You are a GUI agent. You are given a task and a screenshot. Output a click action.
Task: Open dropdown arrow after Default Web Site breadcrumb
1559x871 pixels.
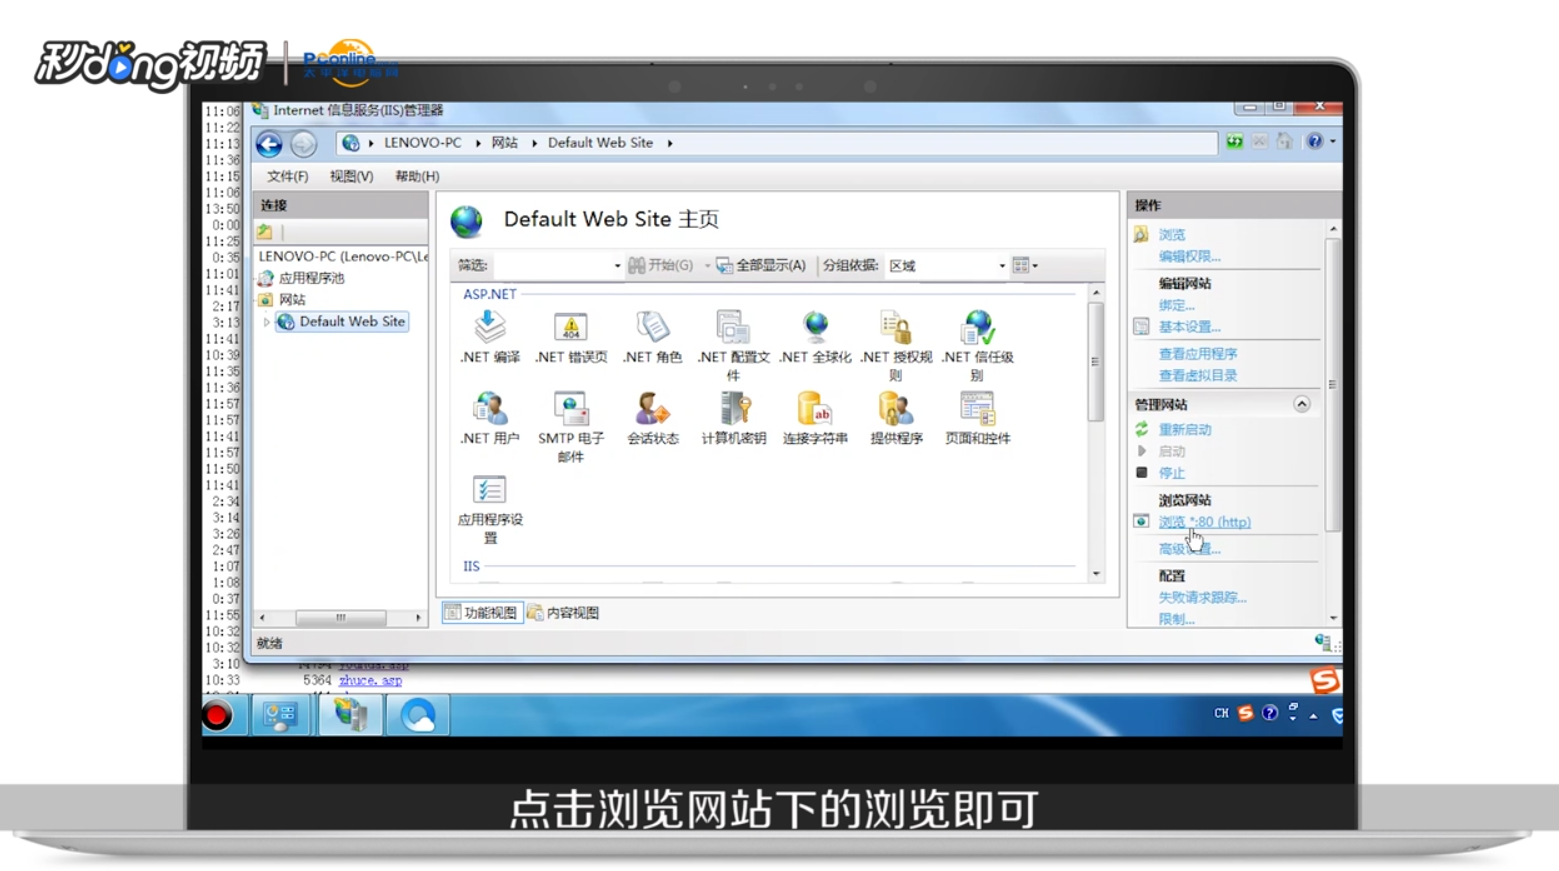pyautogui.click(x=670, y=143)
